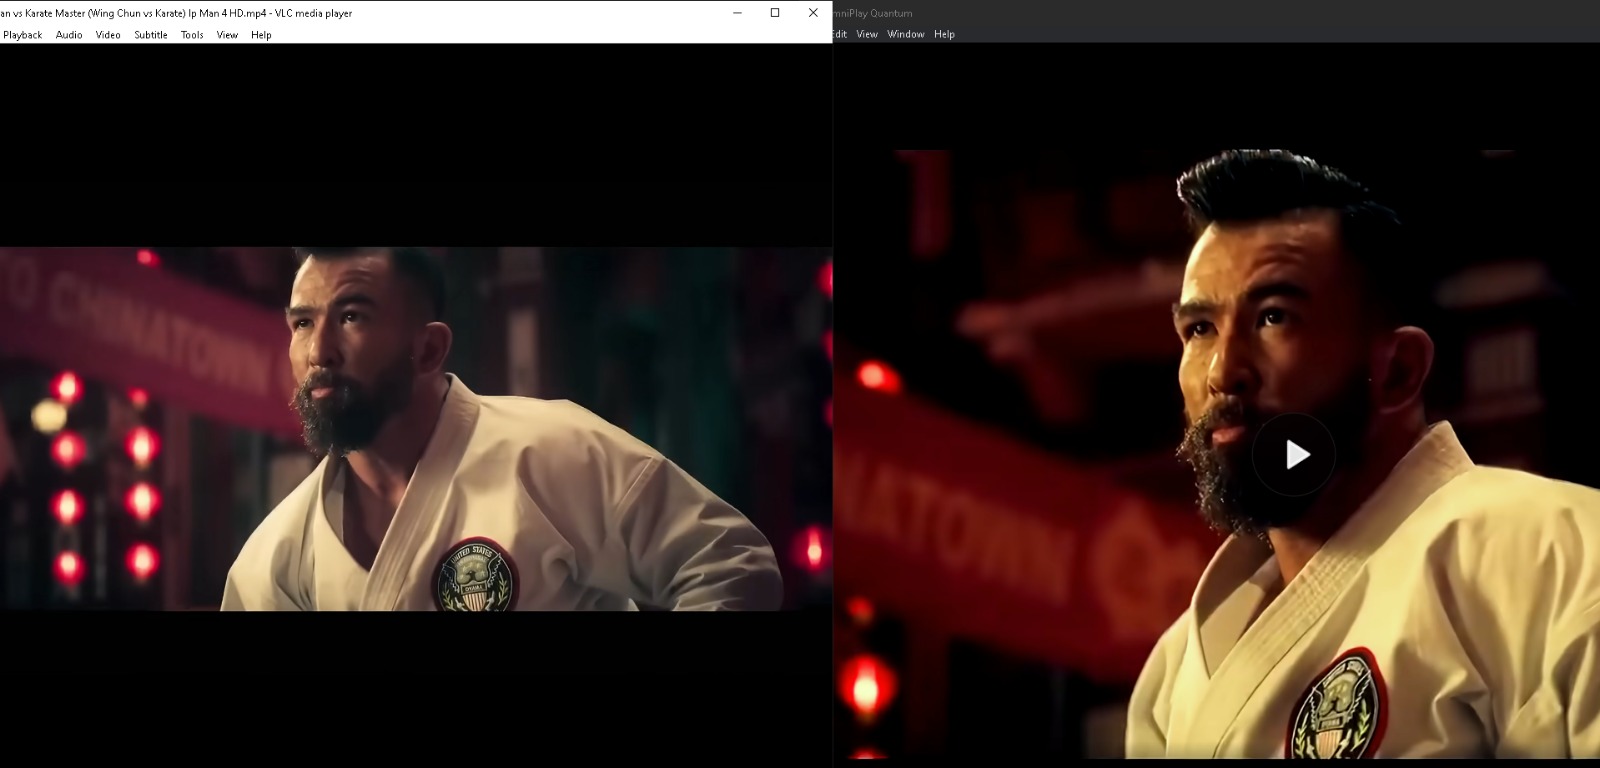Open the Playback menu in VLC

22,35
